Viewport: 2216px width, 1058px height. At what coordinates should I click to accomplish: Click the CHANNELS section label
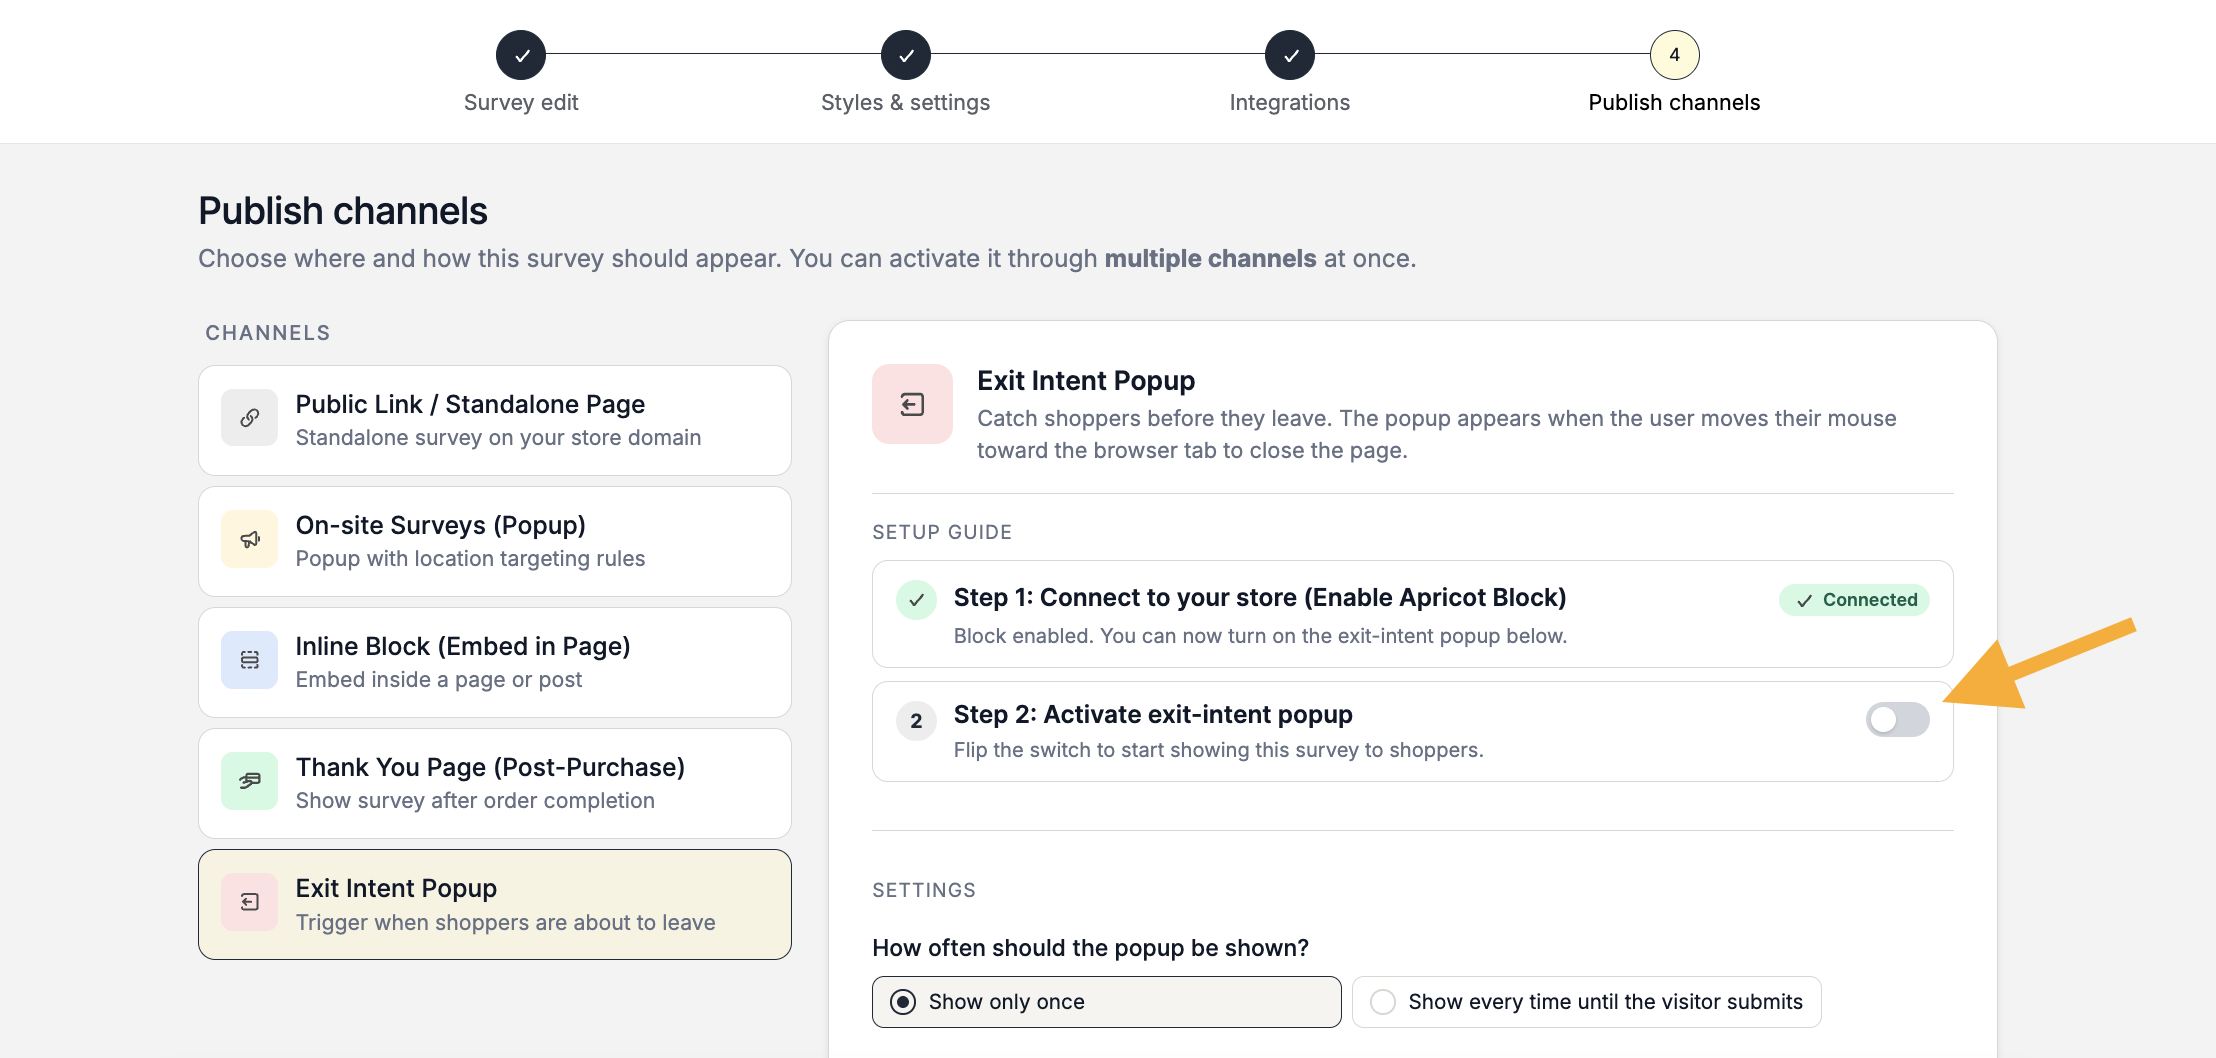[x=268, y=333]
